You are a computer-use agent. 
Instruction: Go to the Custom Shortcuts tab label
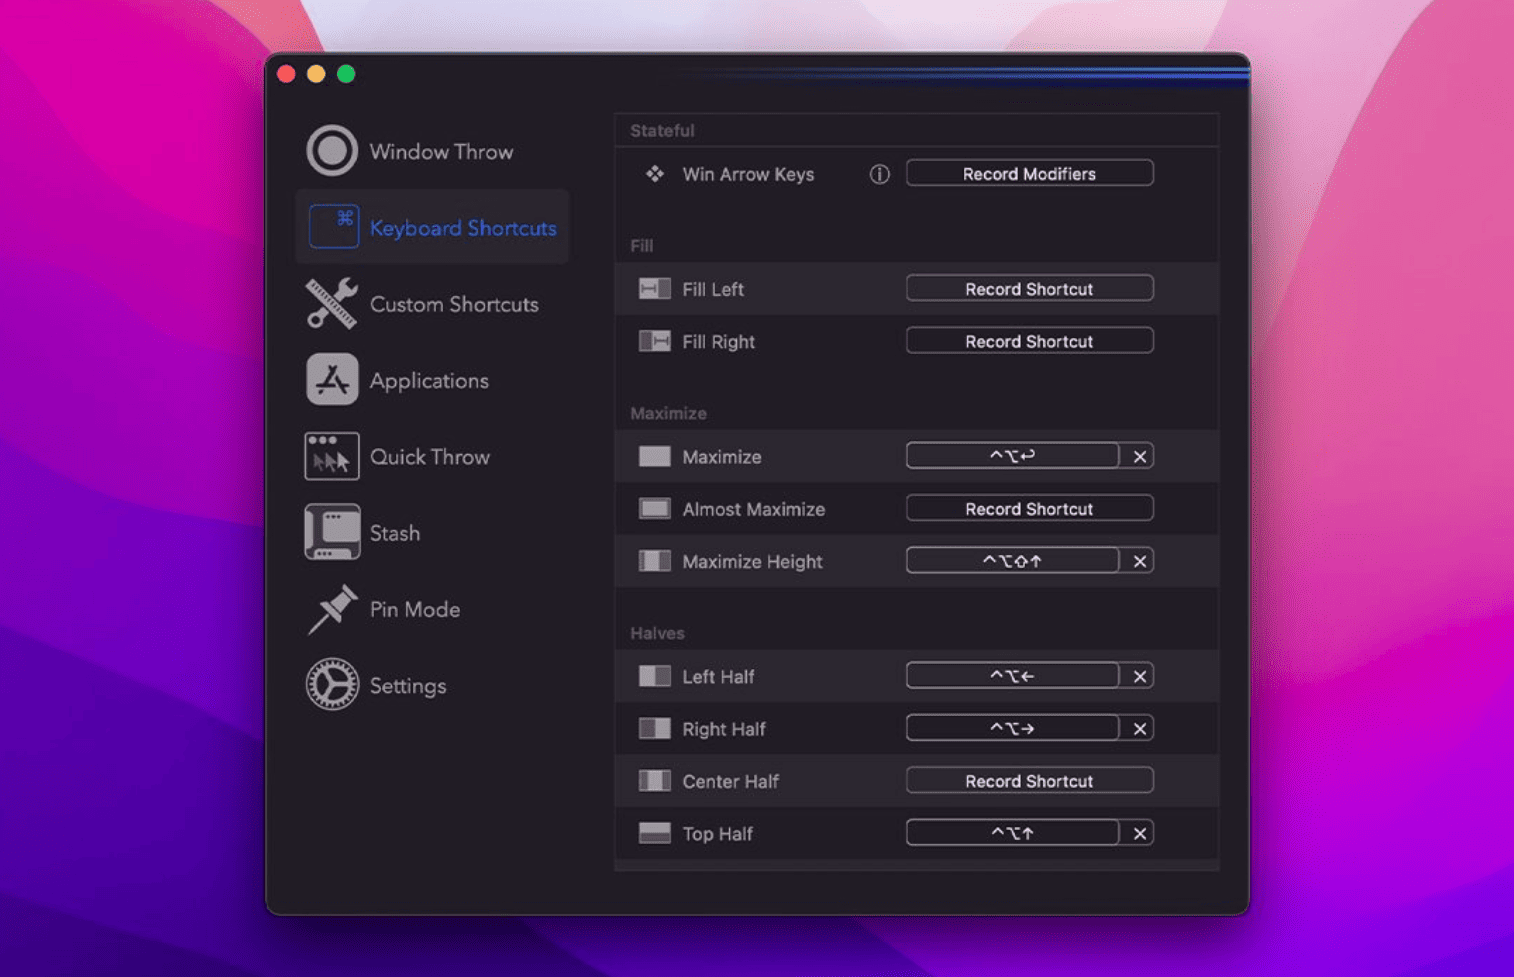click(454, 304)
